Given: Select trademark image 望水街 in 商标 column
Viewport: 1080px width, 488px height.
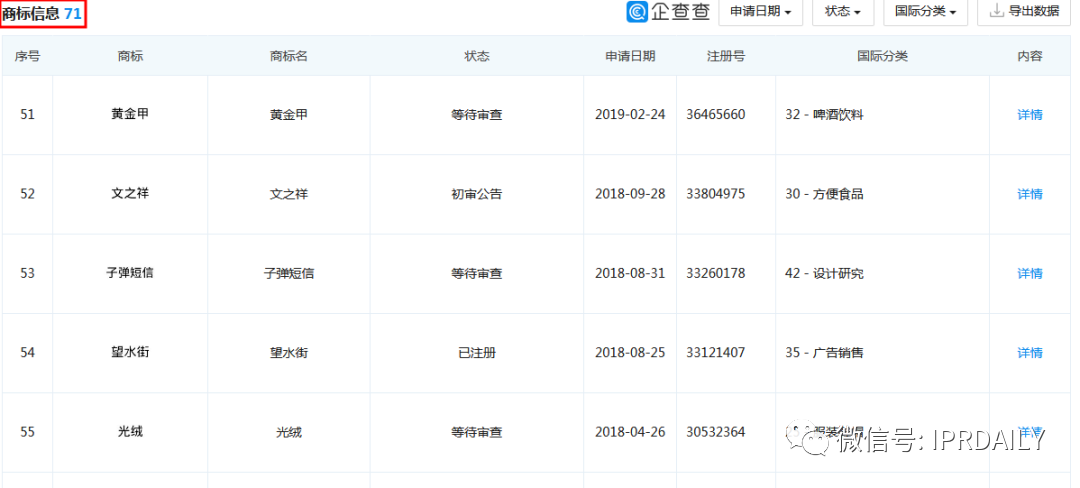Looking at the screenshot, I should [130, 352].
